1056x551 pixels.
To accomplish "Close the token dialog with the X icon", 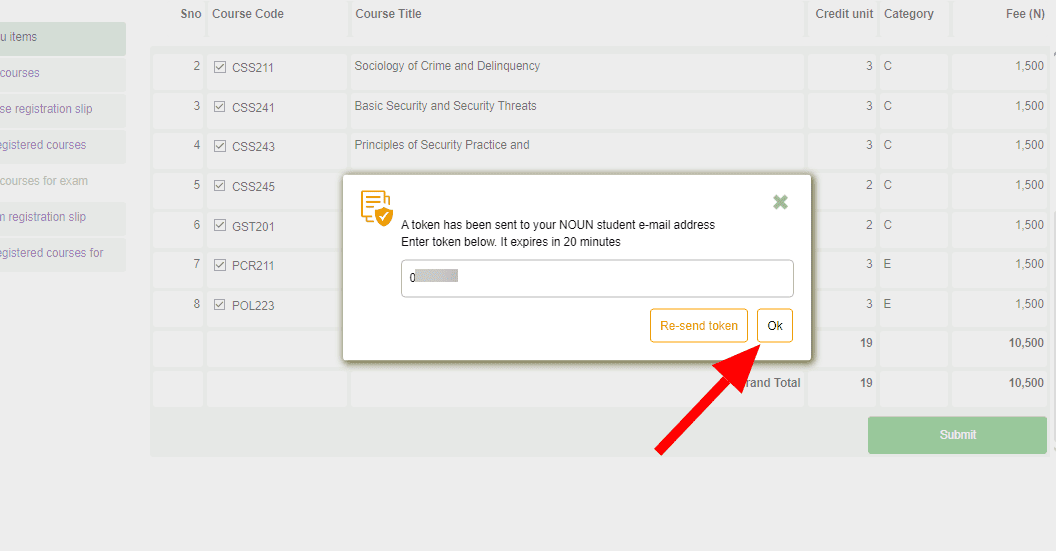I will point(781,202).
